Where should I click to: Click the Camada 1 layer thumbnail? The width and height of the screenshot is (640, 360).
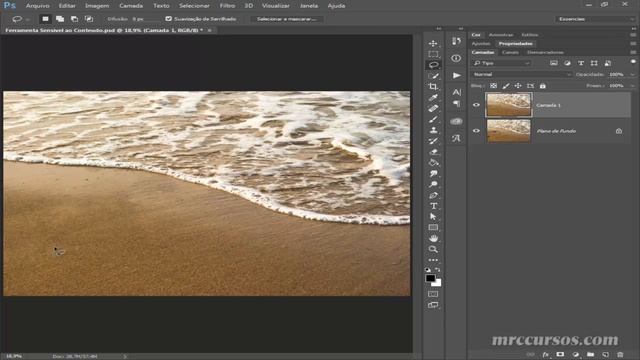509,105
